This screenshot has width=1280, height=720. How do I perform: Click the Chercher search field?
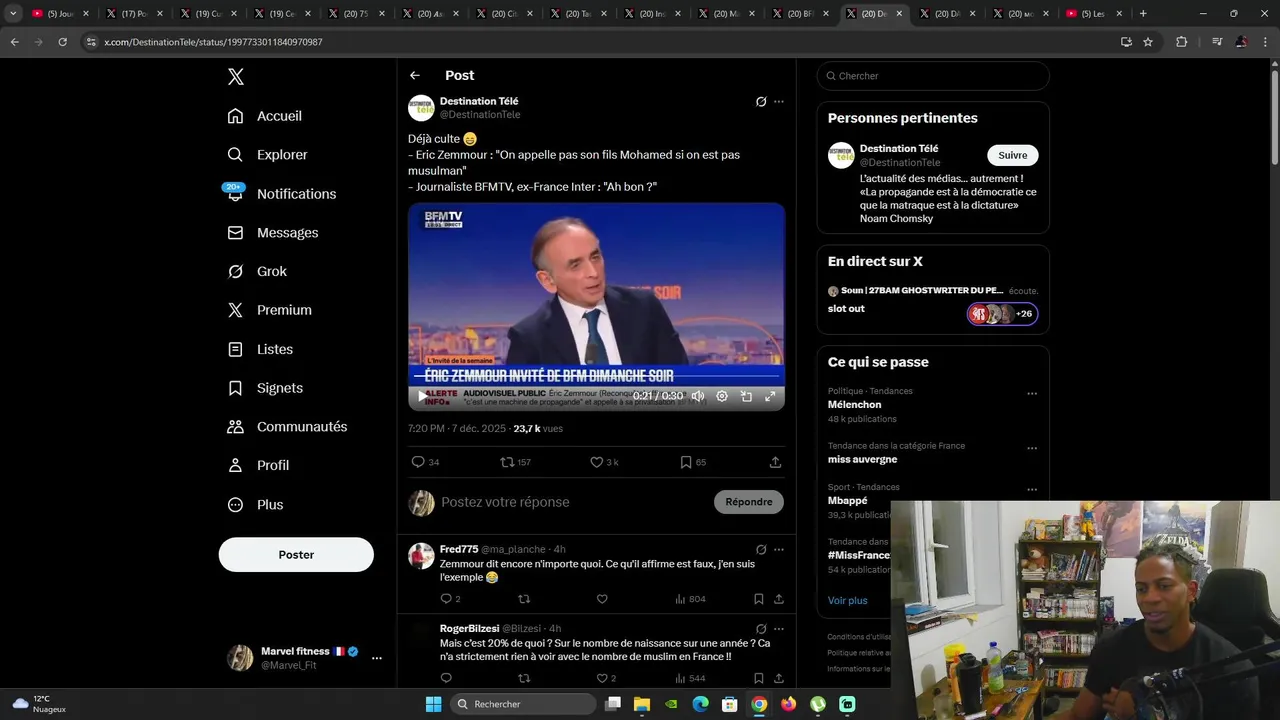pos(933,76)
